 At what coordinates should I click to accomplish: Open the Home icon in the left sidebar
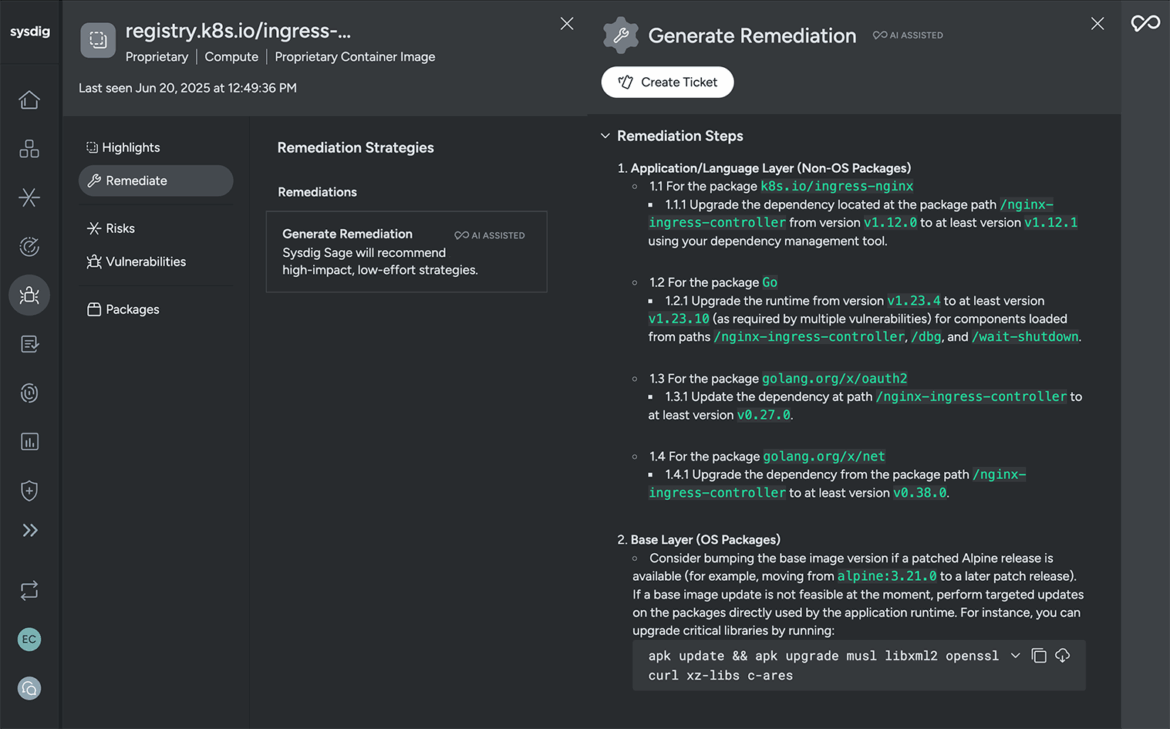(x=29, y=100)
